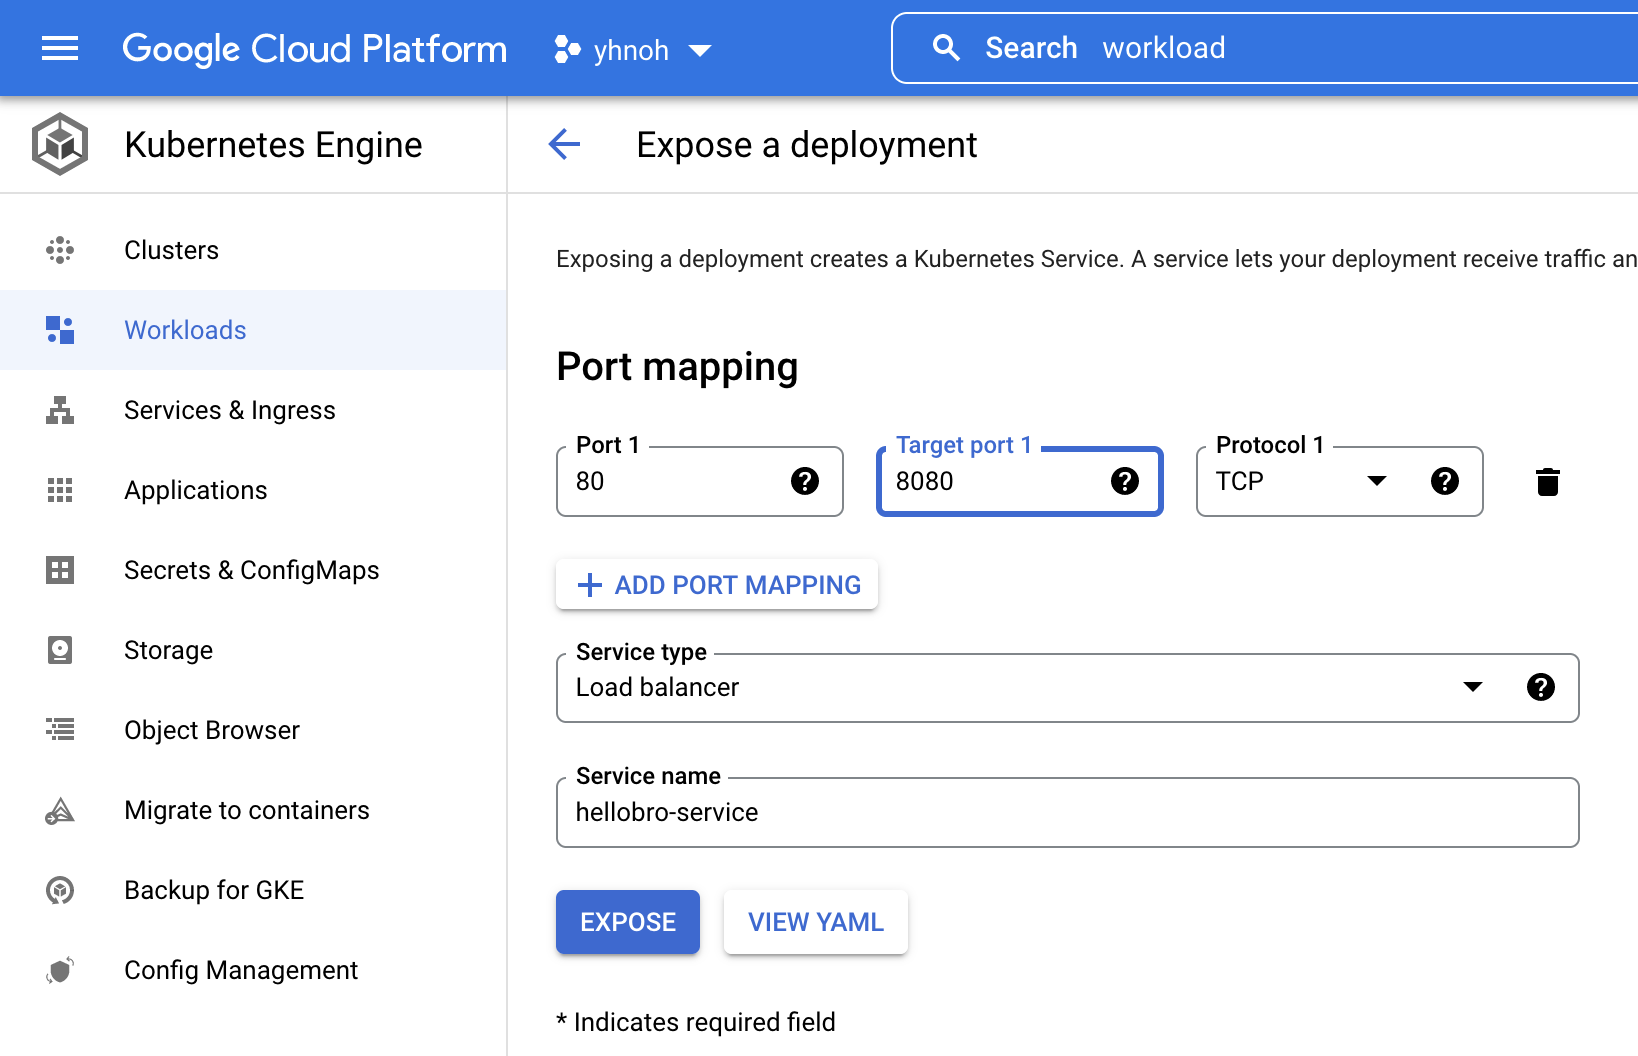This screenshot has width=1638, height=1056.
Task: Click the project hexagon icon beside yhnoh
Action: coord(567,49)
